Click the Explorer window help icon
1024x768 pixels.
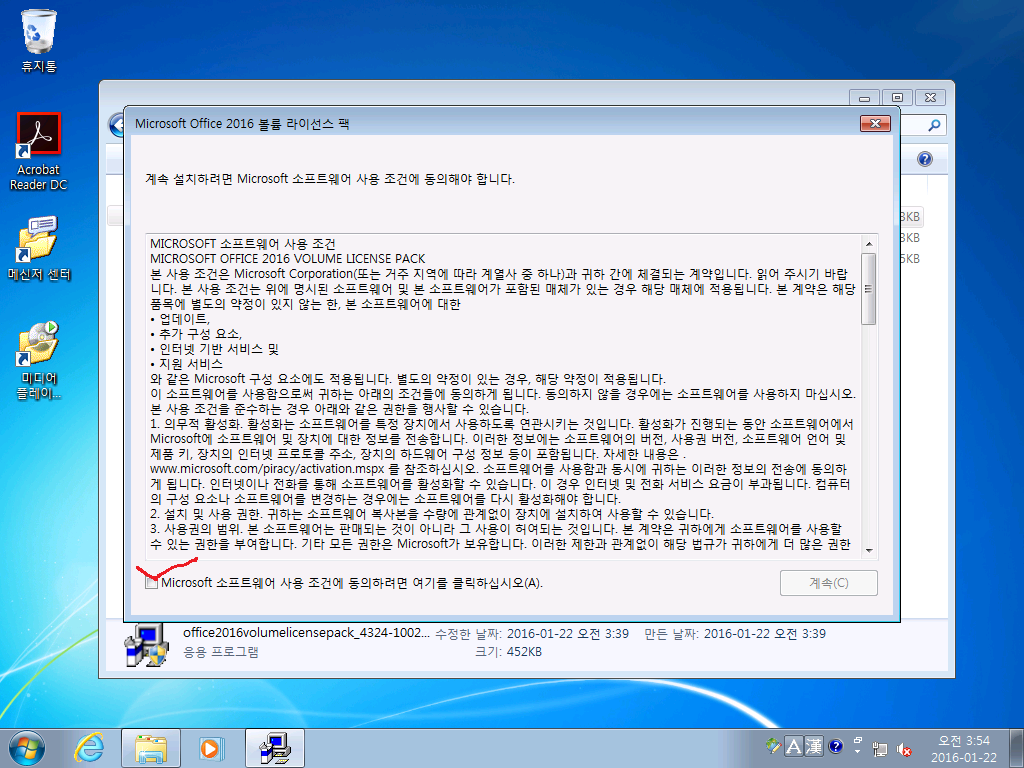(924, 159)
